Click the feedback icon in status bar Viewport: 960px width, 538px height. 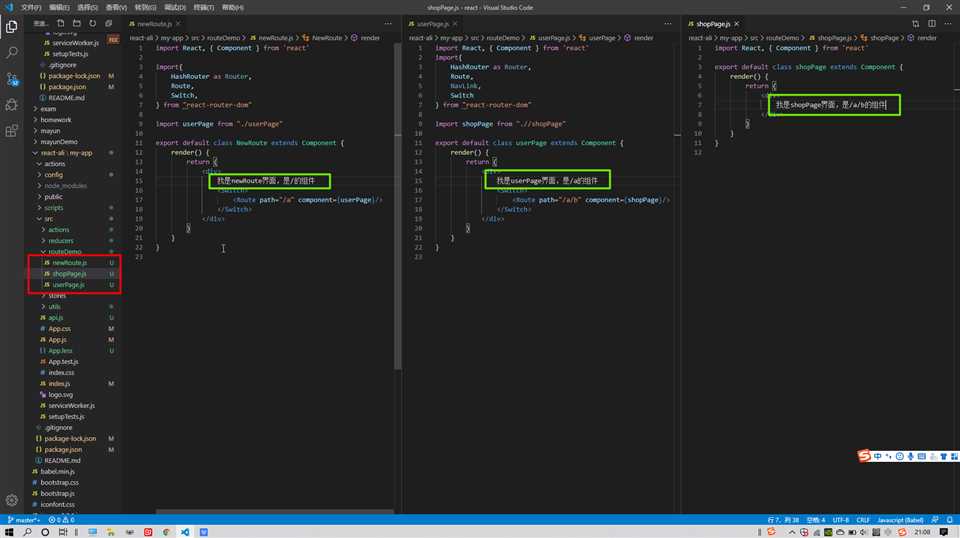(935, 520)
